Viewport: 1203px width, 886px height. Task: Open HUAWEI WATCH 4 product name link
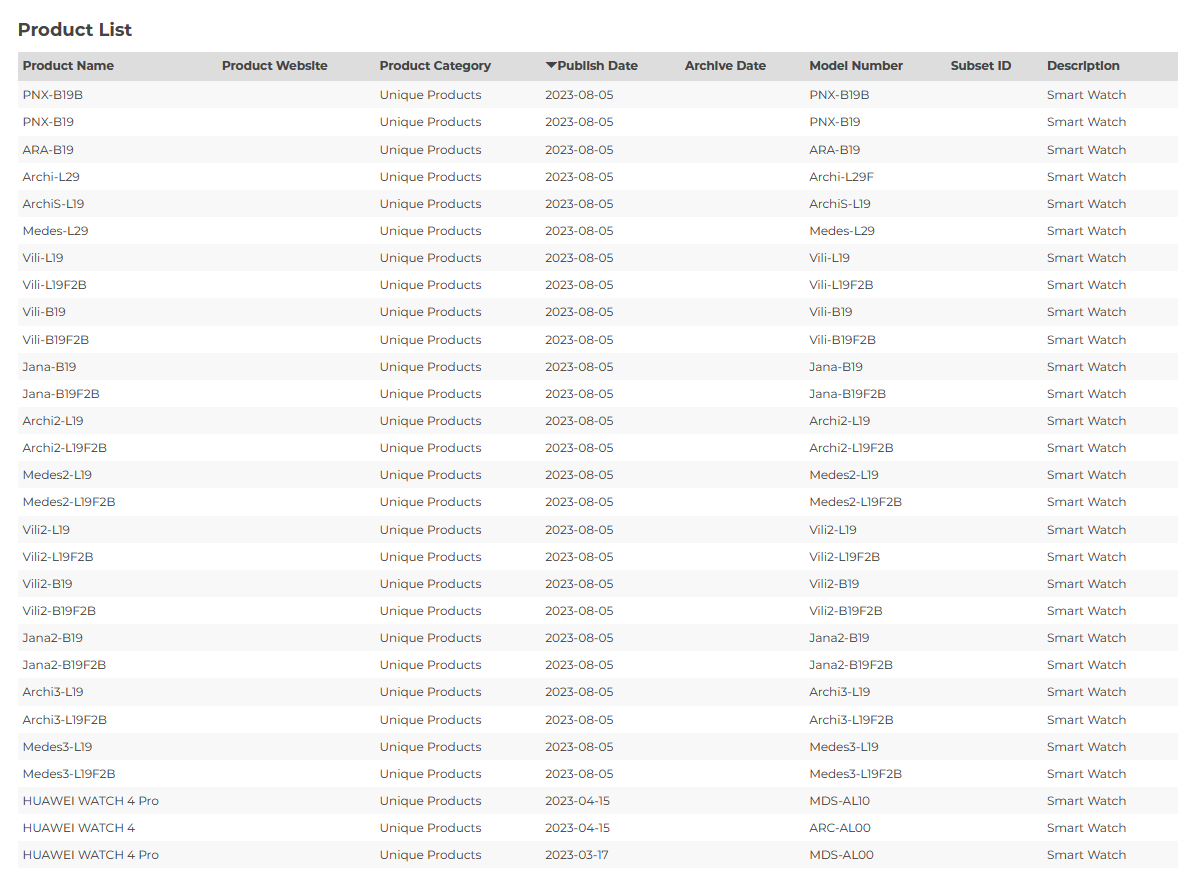79,828
